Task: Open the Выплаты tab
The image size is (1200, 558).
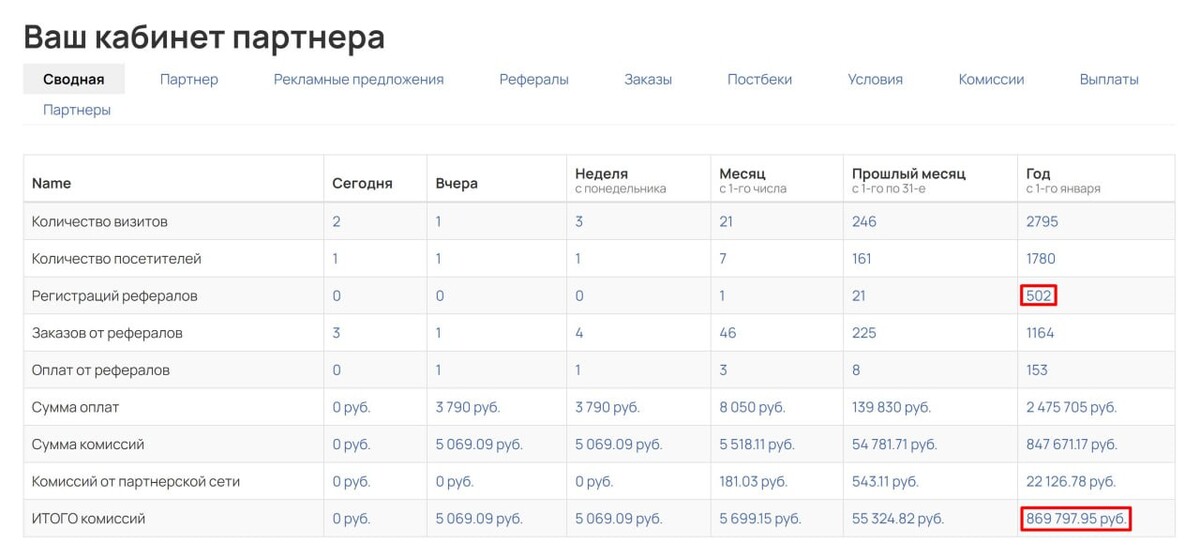Action: click(x=1109, y=79)
